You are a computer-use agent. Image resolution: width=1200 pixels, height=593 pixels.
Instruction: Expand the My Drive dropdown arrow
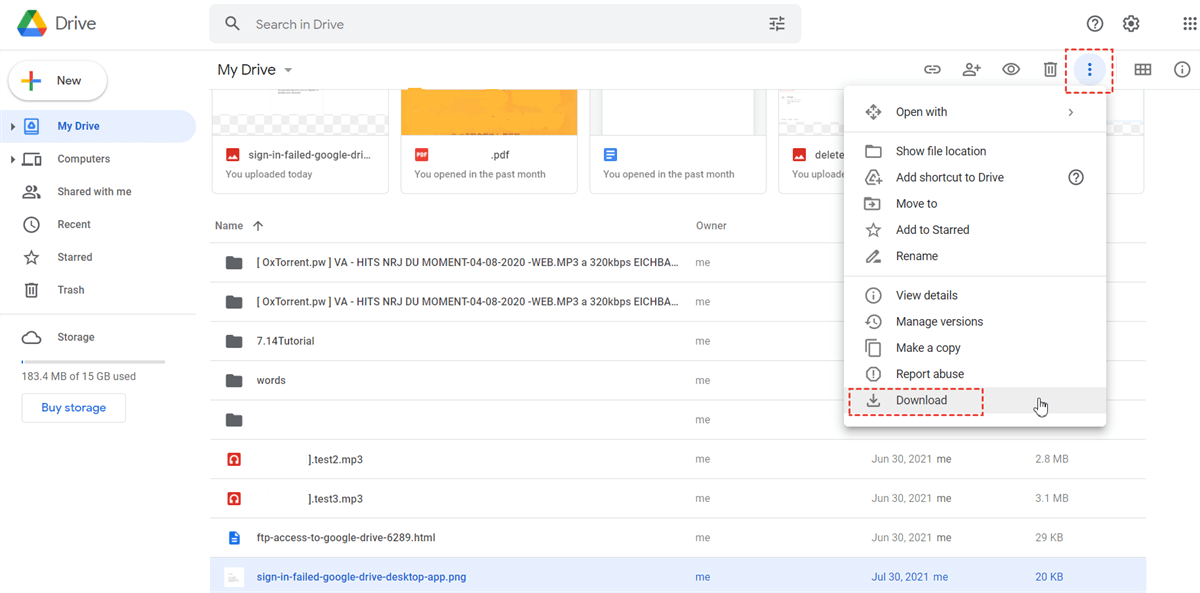(x=289, y=71)
